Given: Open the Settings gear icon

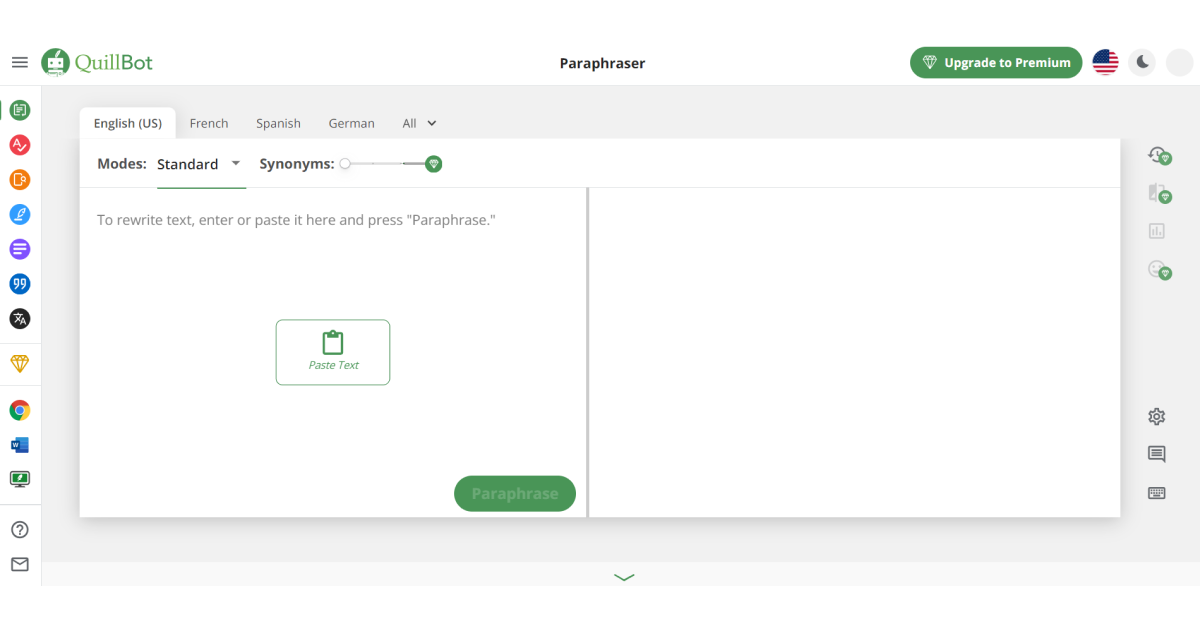Looking at the screenshot, I should point(1157,416).
